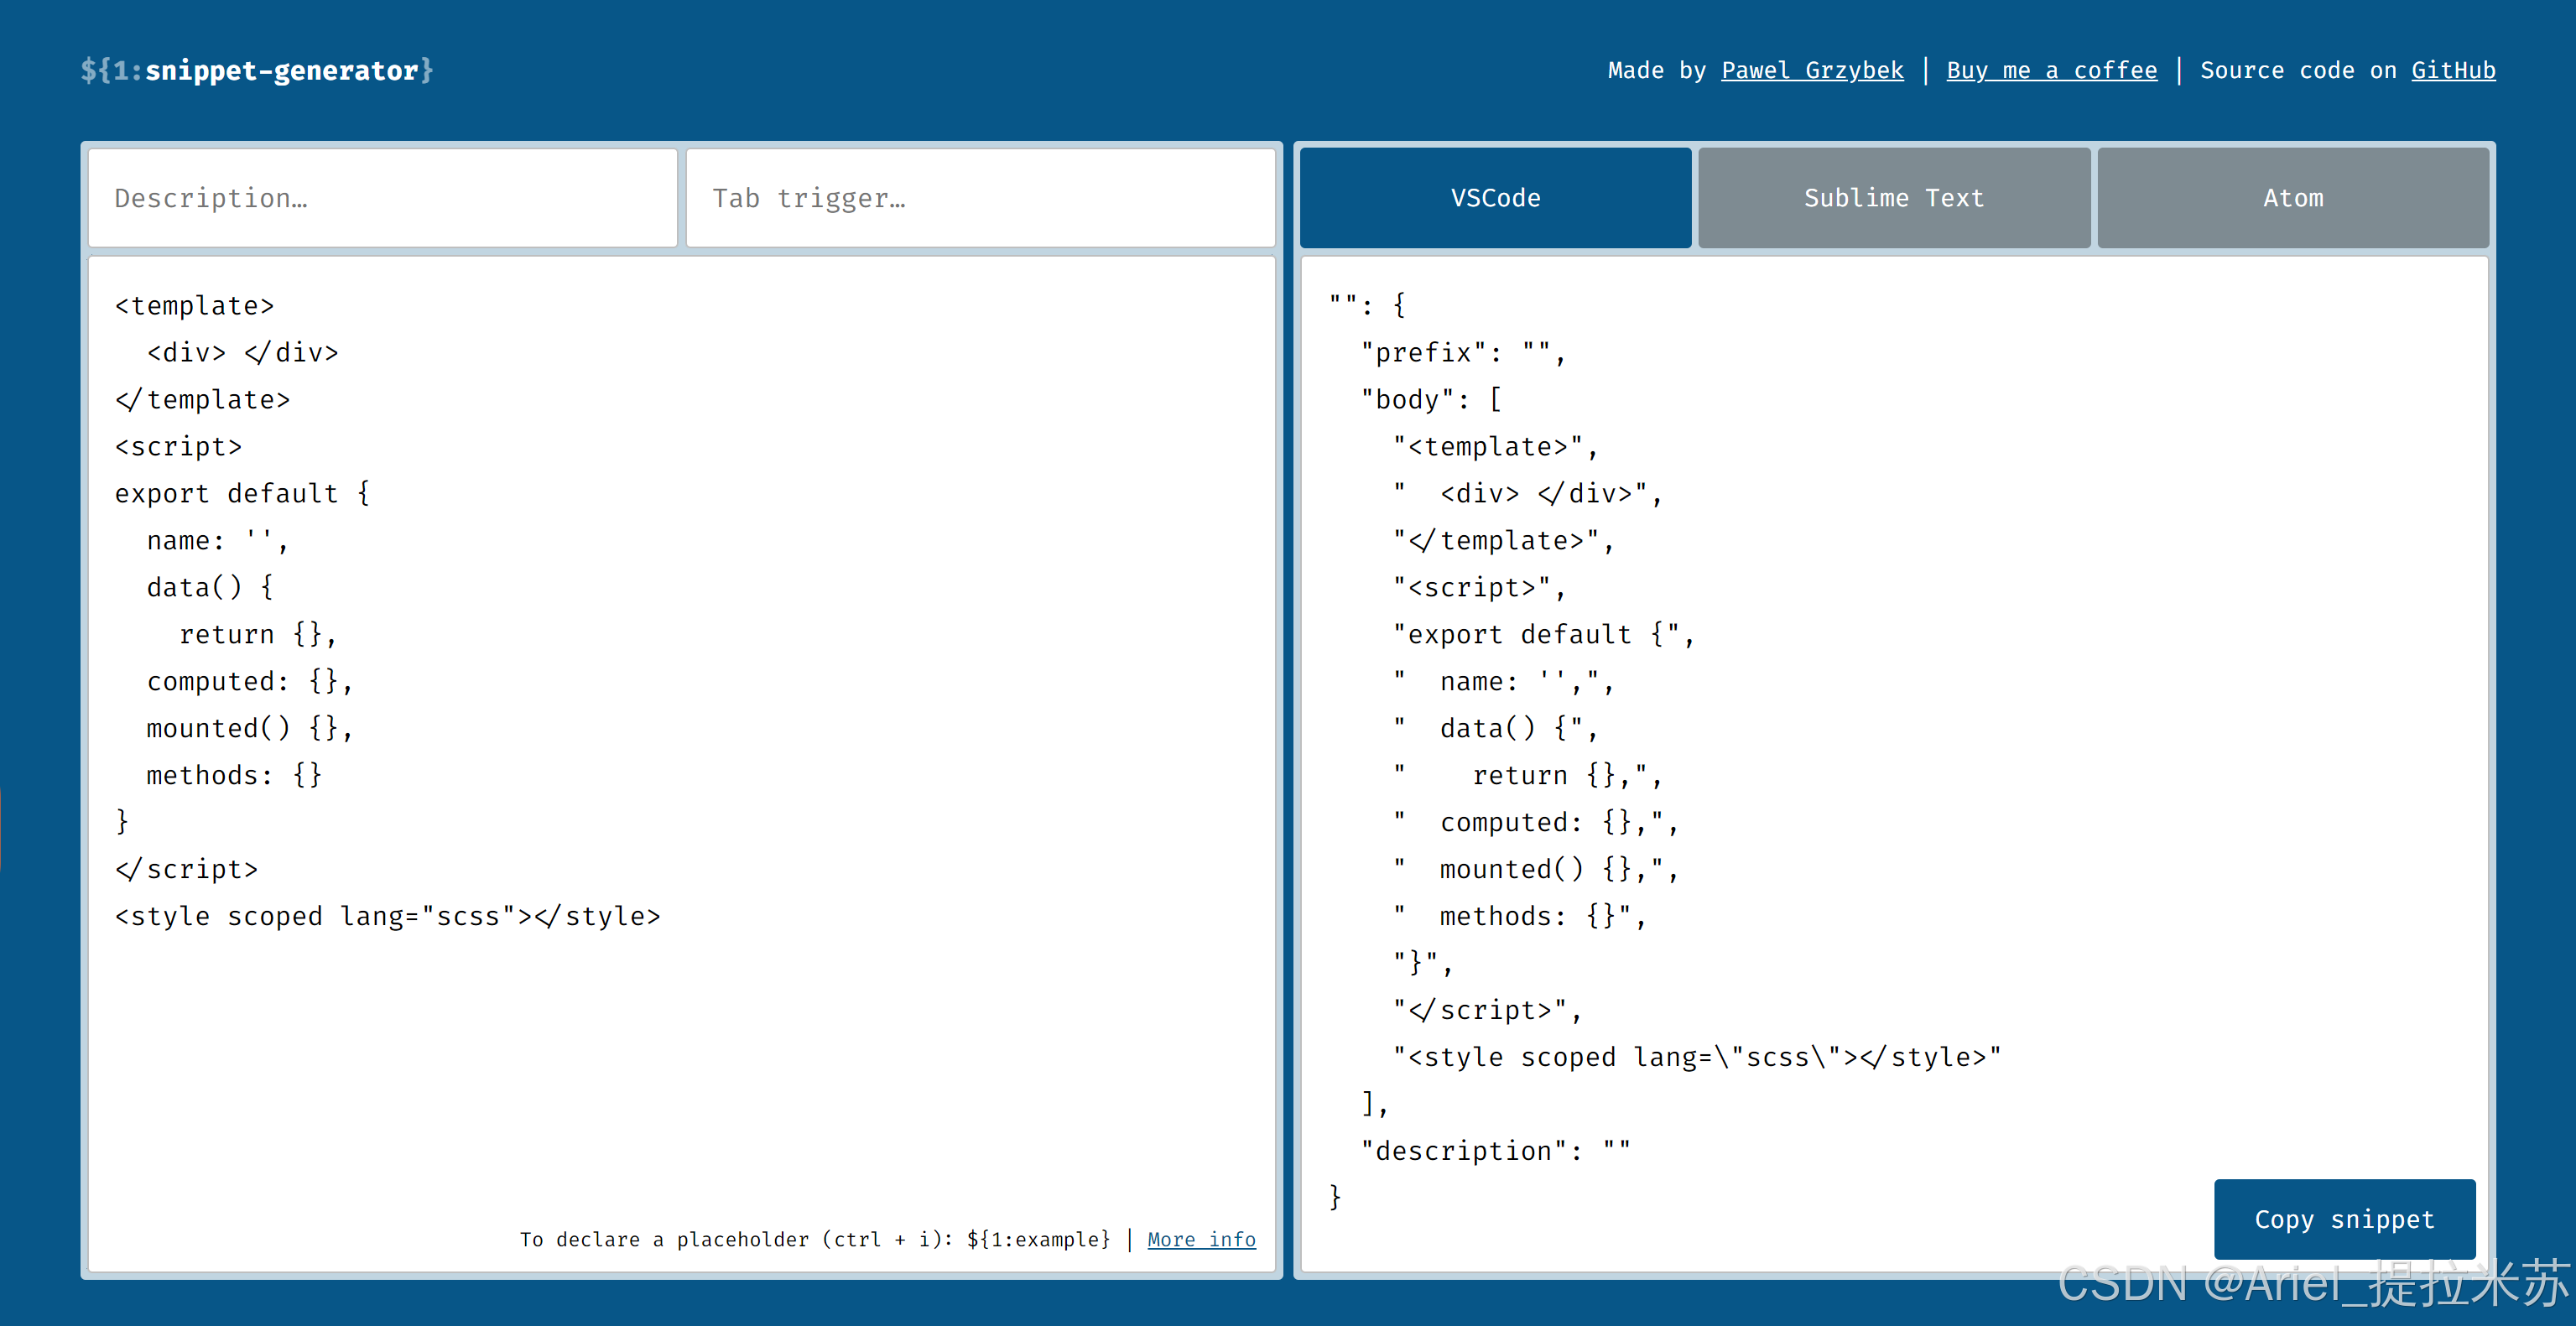Open the Buy me a coffee link

pyautogui.click(x=2051, y=70)
